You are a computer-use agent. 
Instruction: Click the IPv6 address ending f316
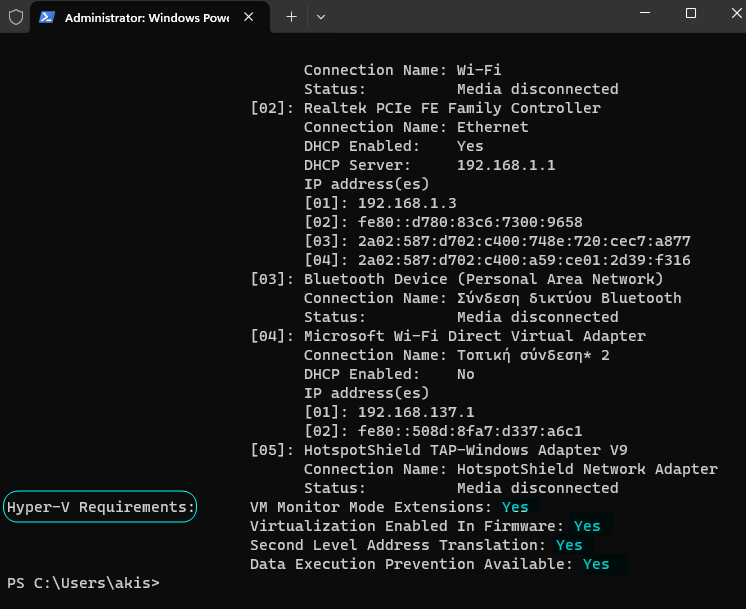[524, 260]
